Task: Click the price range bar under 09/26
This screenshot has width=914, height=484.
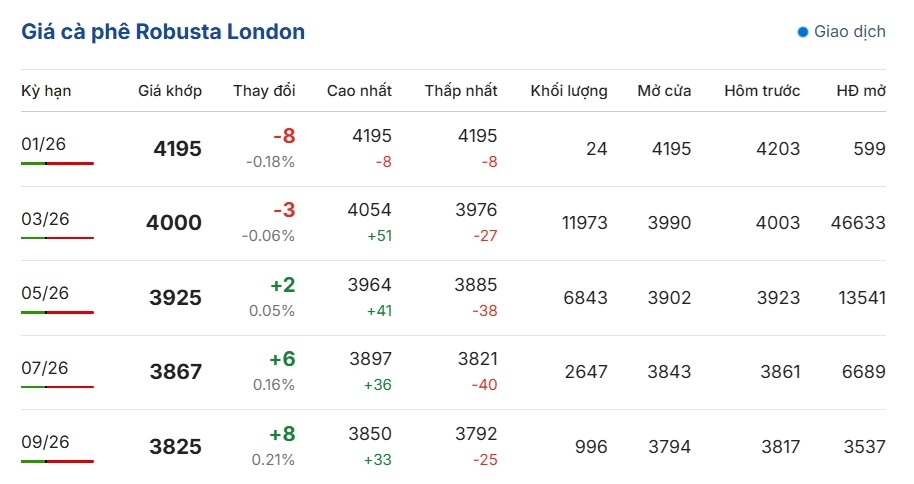Action: pyautogui.click(x=57, y=461)
